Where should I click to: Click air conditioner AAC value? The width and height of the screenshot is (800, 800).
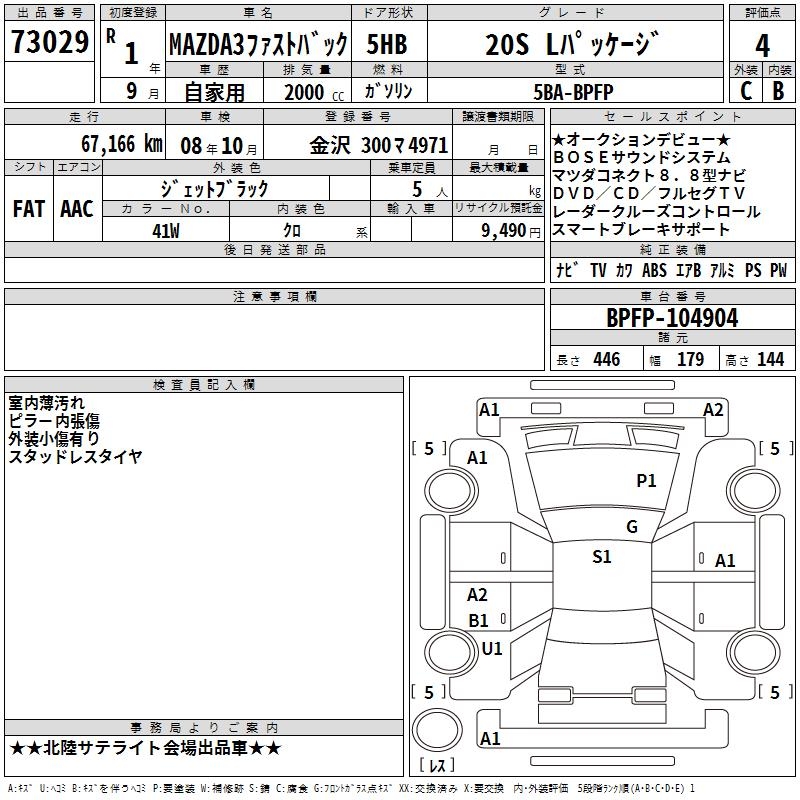click(x=77, y=209)
